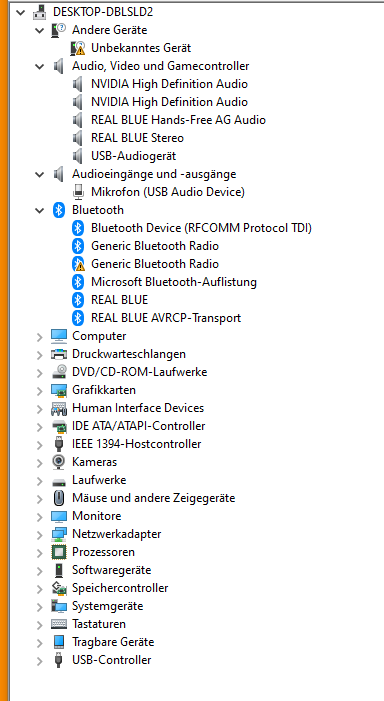Collapse the DESKTOP-DBLSLD2 root node
The height and width of the screenshot is (701, 384).
(21, 13)
